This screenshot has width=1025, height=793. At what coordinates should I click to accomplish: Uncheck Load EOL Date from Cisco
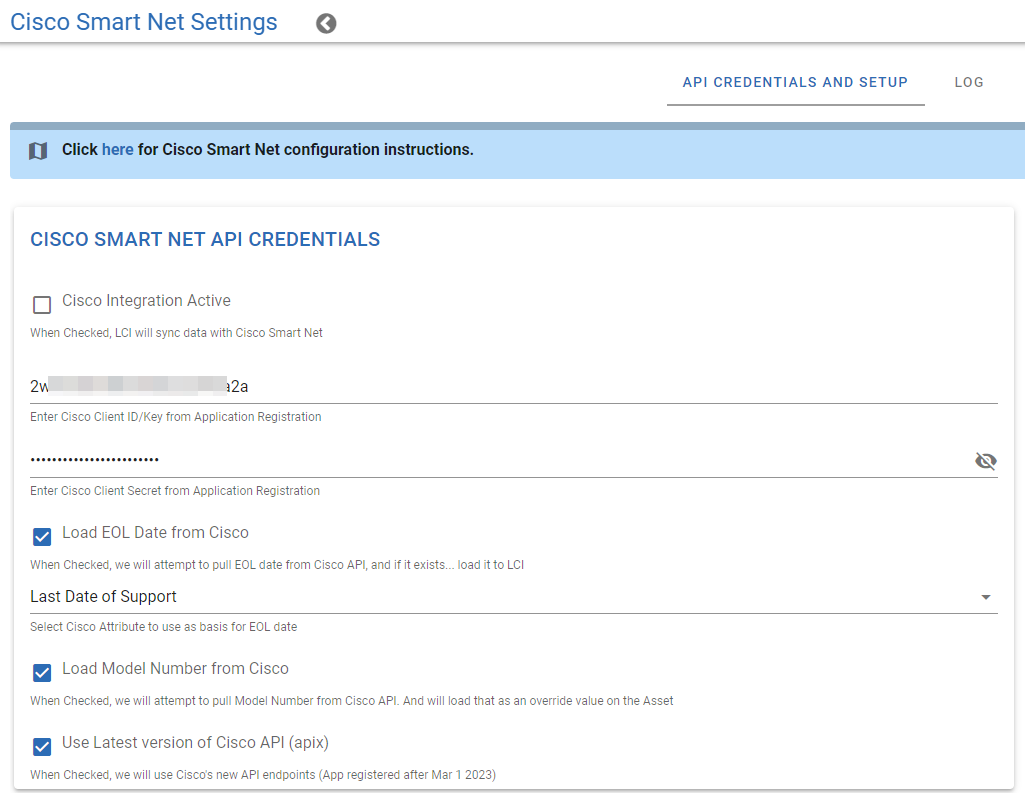(41, 536)
